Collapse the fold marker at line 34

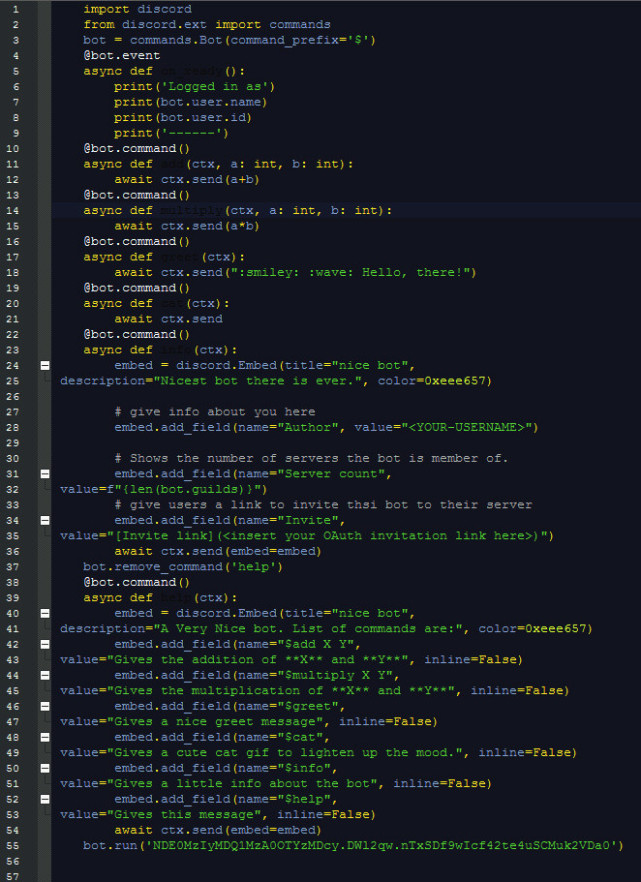[x=45, y=520]
